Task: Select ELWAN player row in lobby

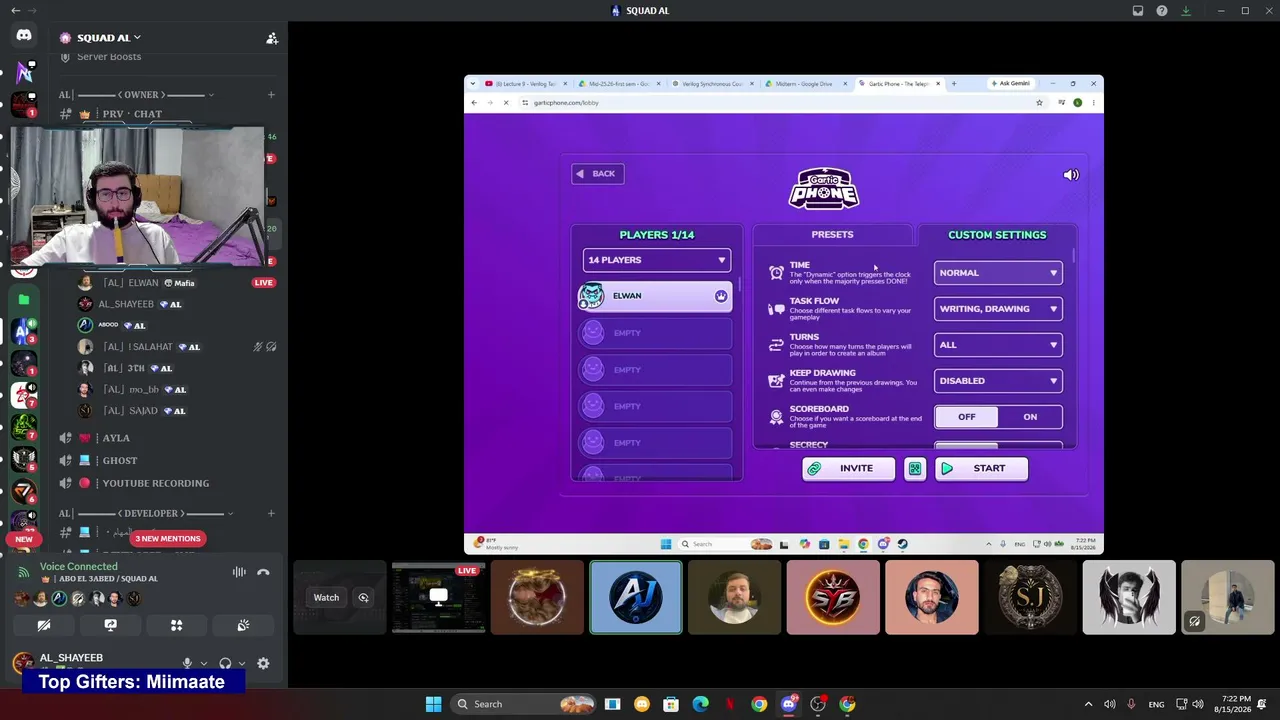Action: 655,296
